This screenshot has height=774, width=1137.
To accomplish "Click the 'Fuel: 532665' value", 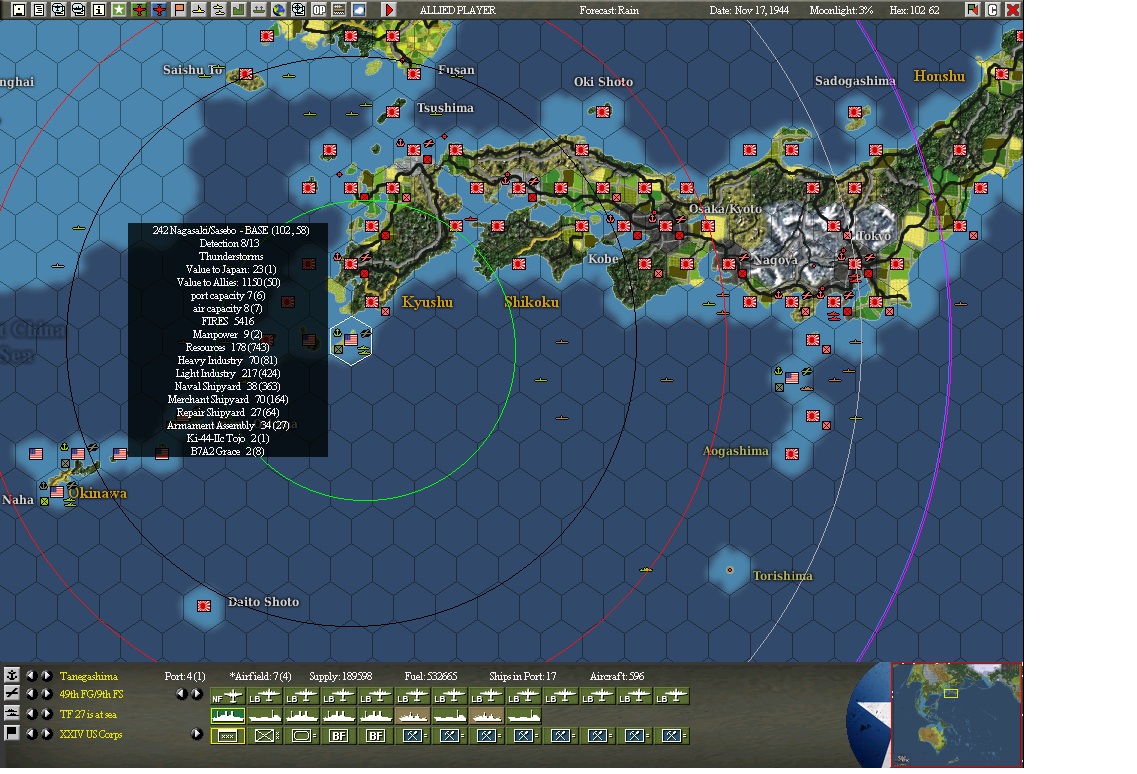I will (431, 676).
